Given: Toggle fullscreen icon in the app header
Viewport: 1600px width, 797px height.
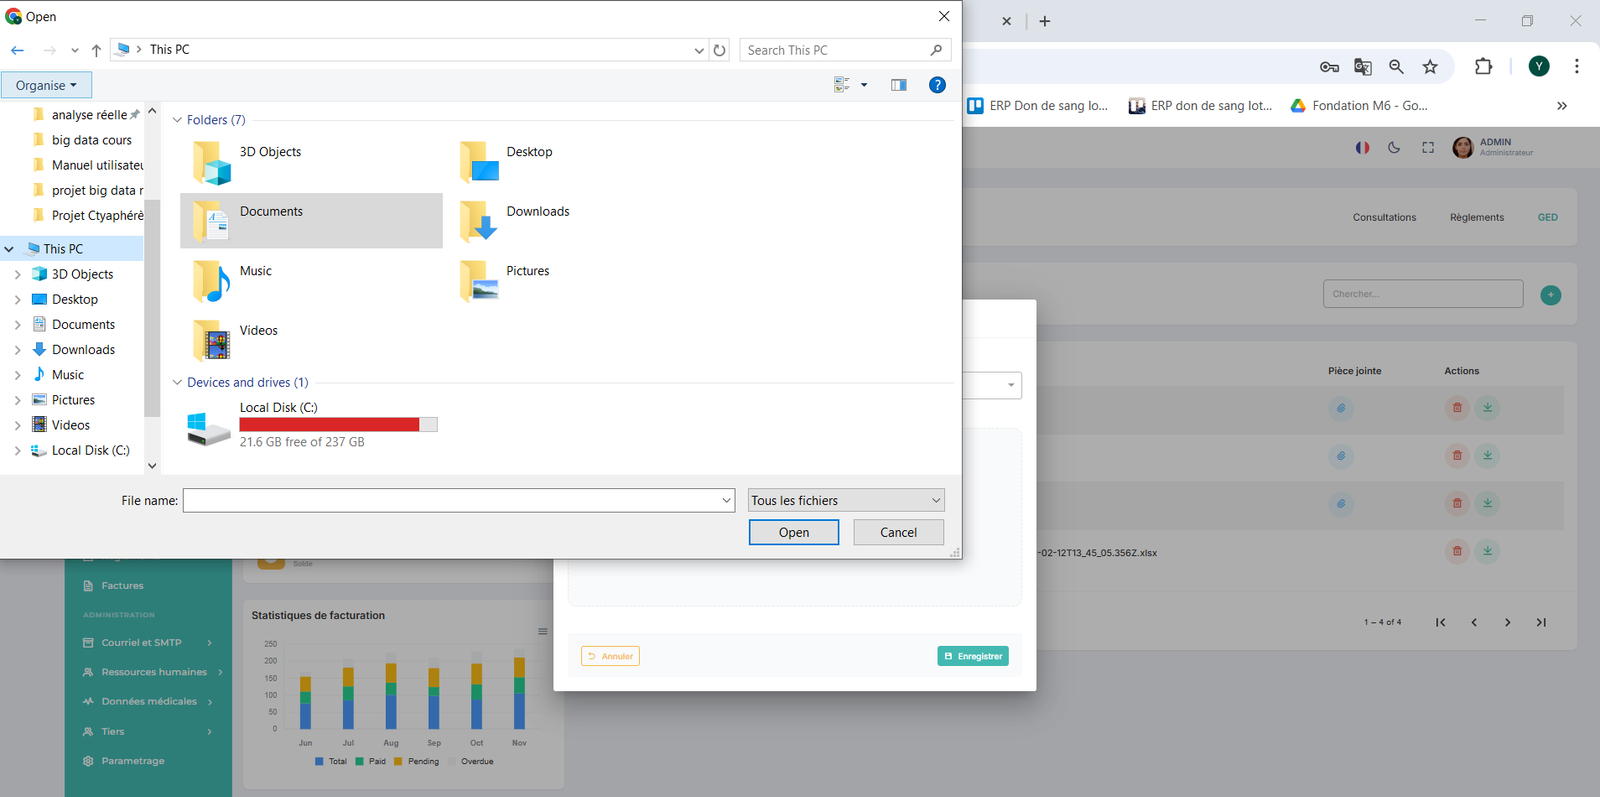Looking at the screenshot, I should pos(1428,148).
